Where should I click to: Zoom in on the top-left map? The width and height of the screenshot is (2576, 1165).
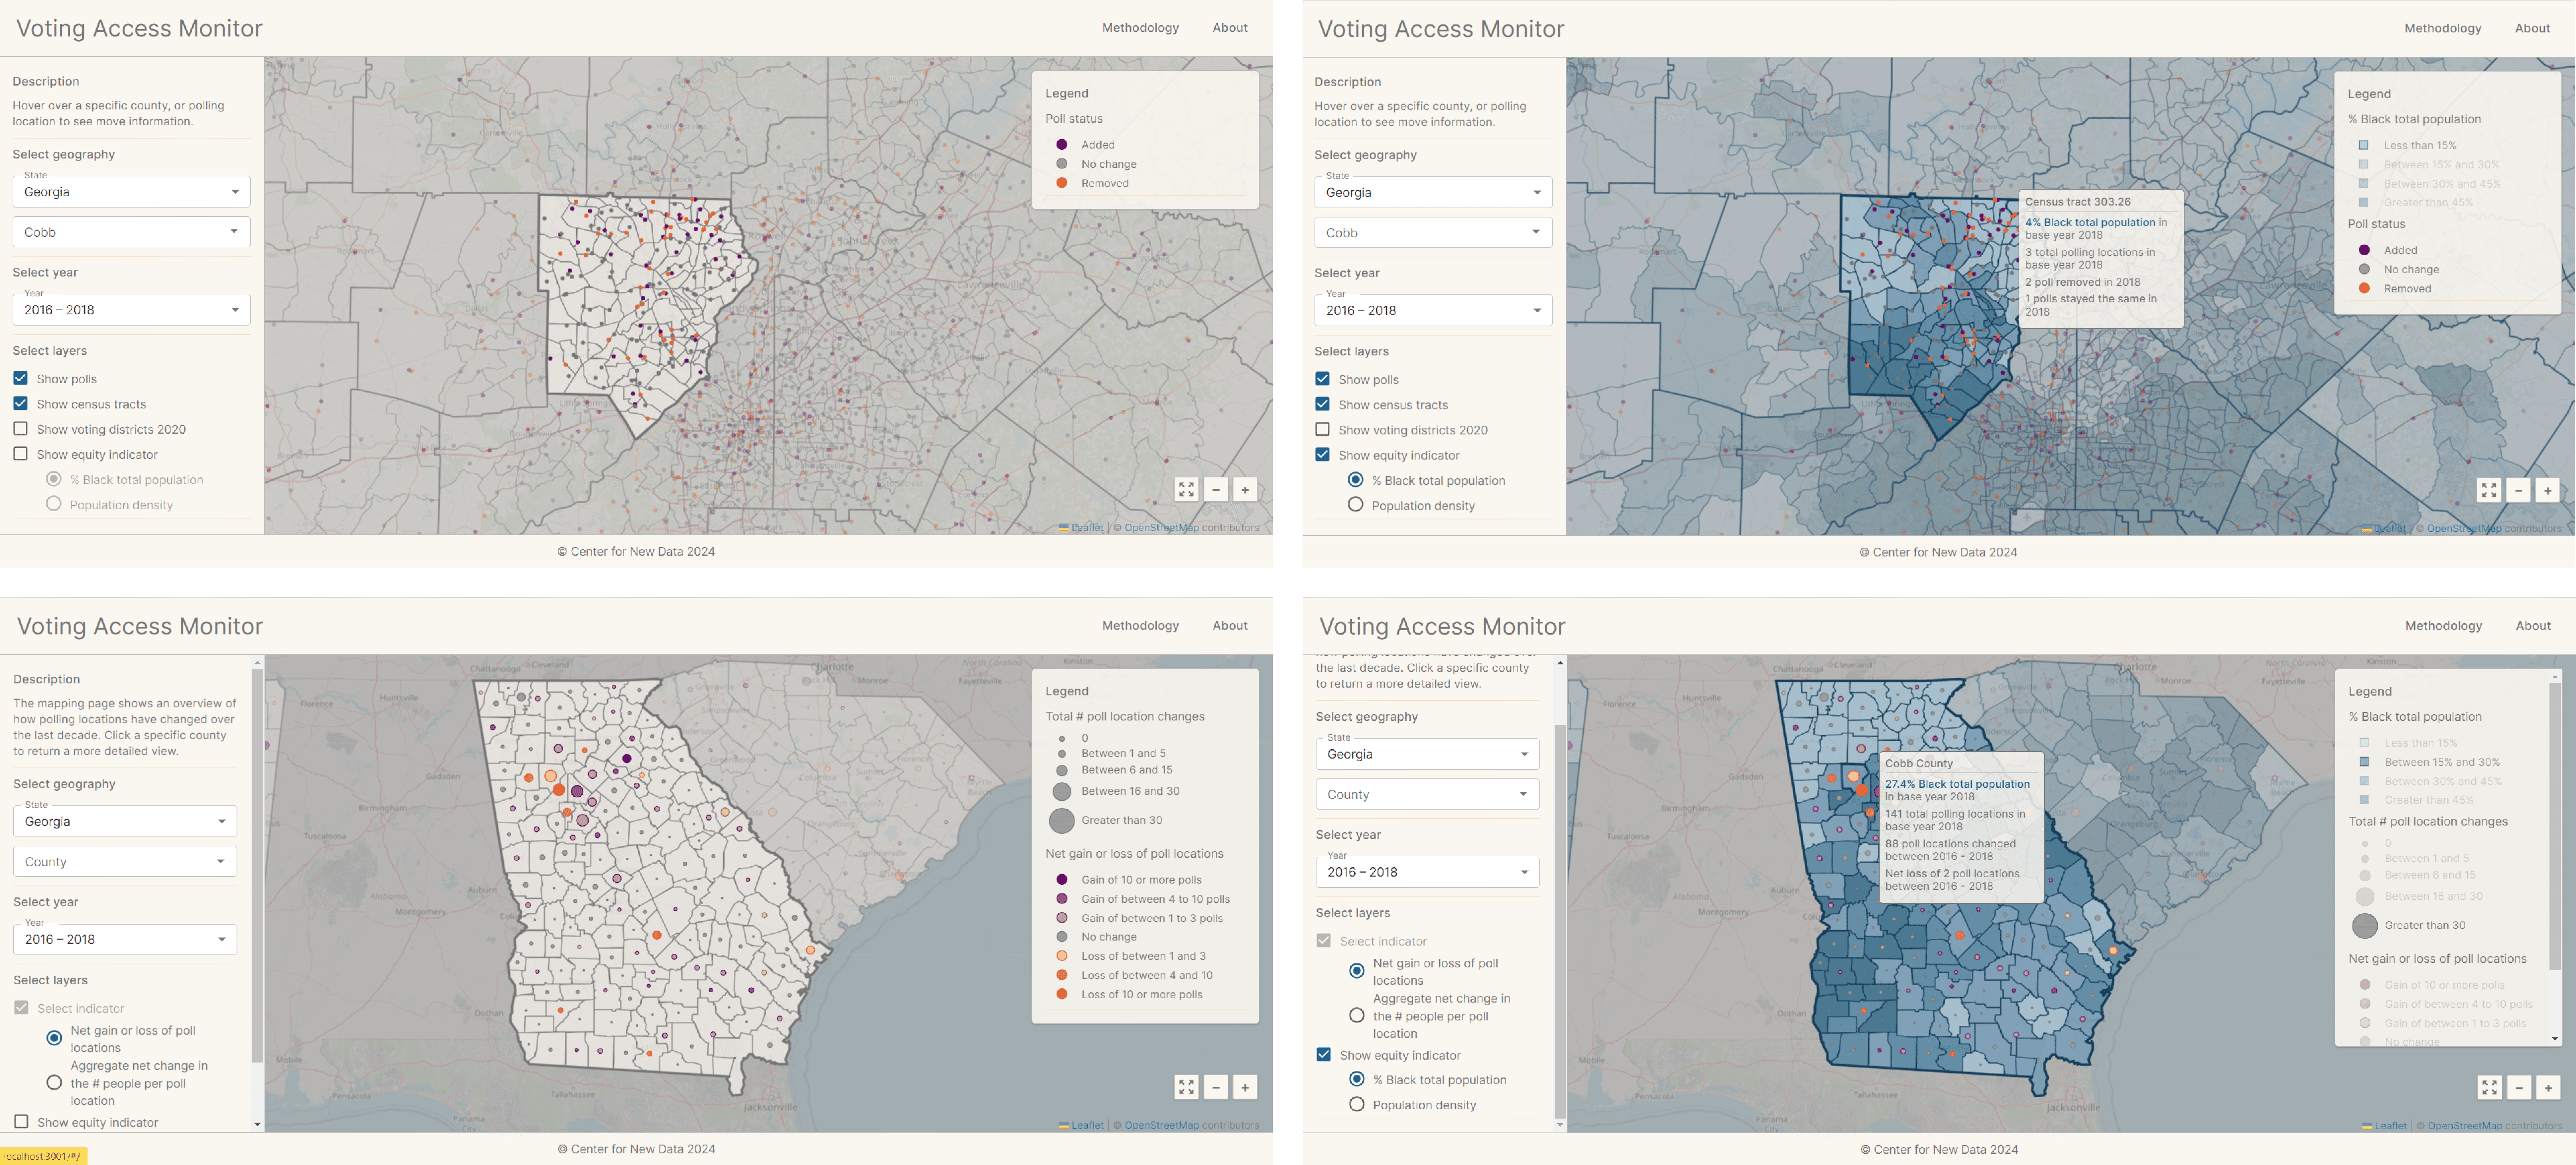(1245, 489)
